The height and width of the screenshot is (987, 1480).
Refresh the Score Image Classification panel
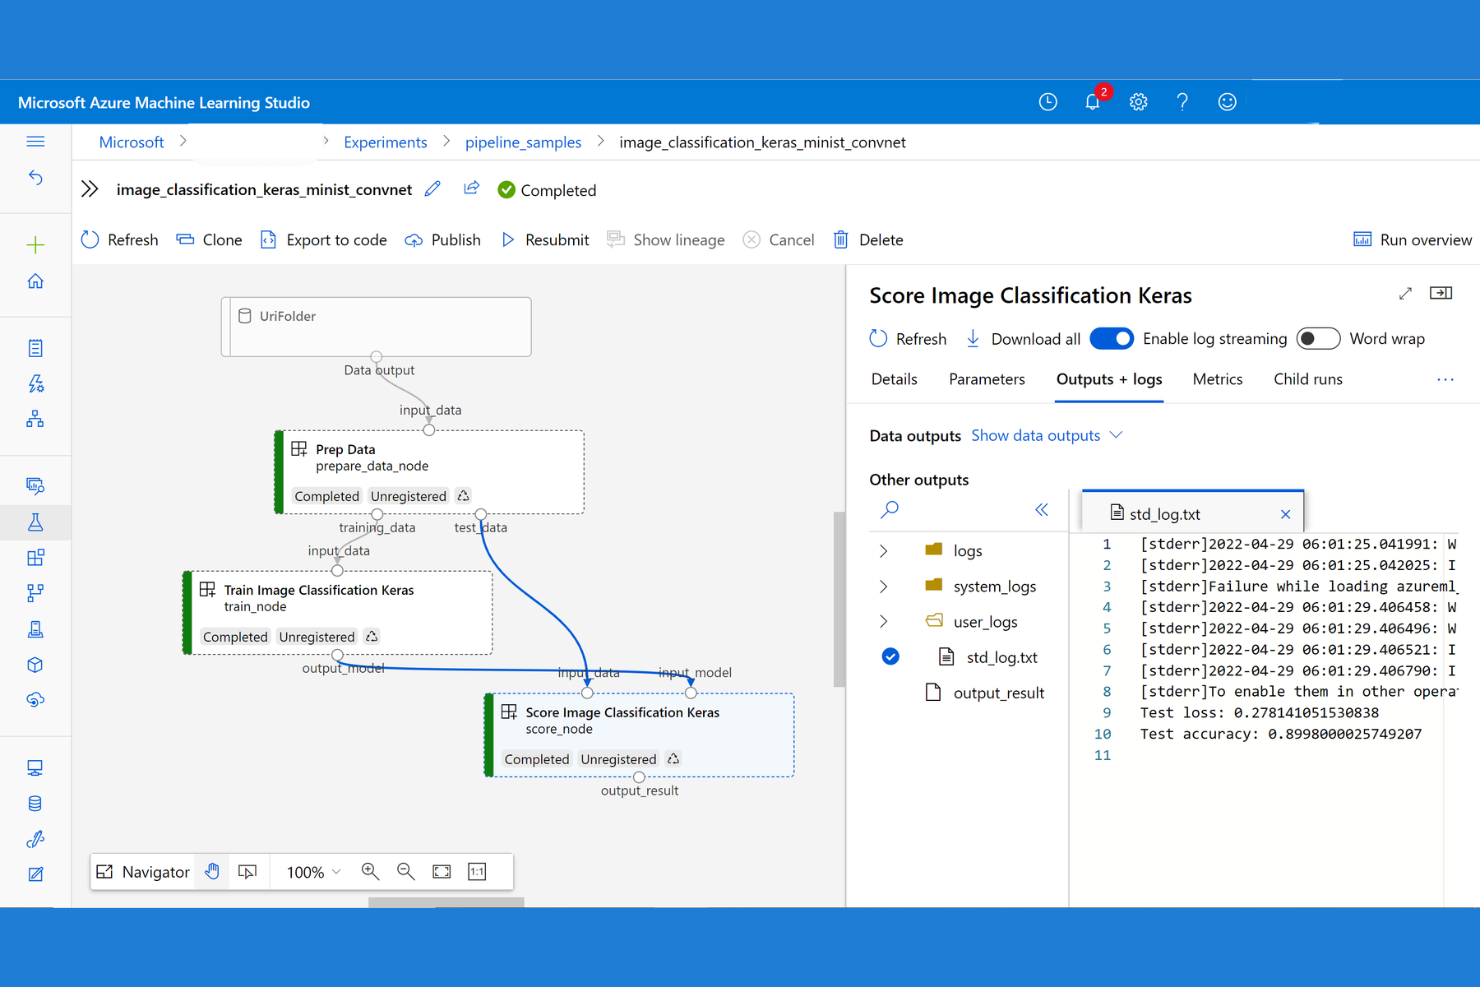[x=908, y=339]
